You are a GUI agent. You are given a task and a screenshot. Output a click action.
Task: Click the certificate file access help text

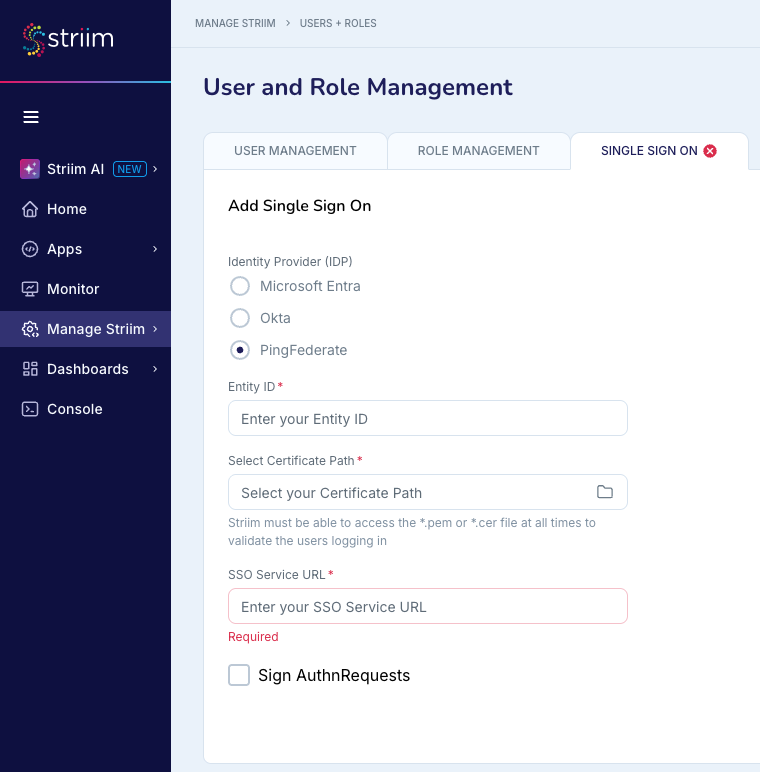[412, 532]
